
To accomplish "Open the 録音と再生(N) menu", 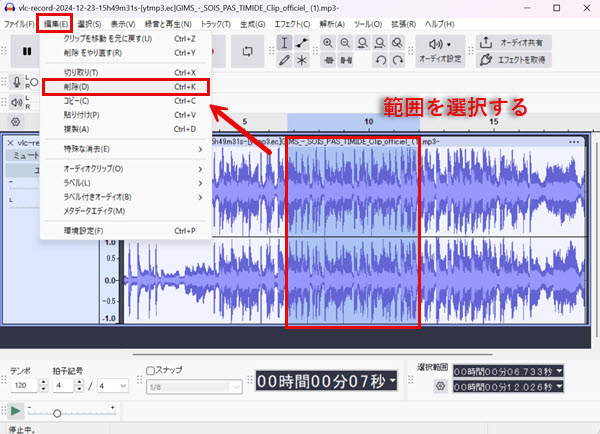I will pos(168,24).
